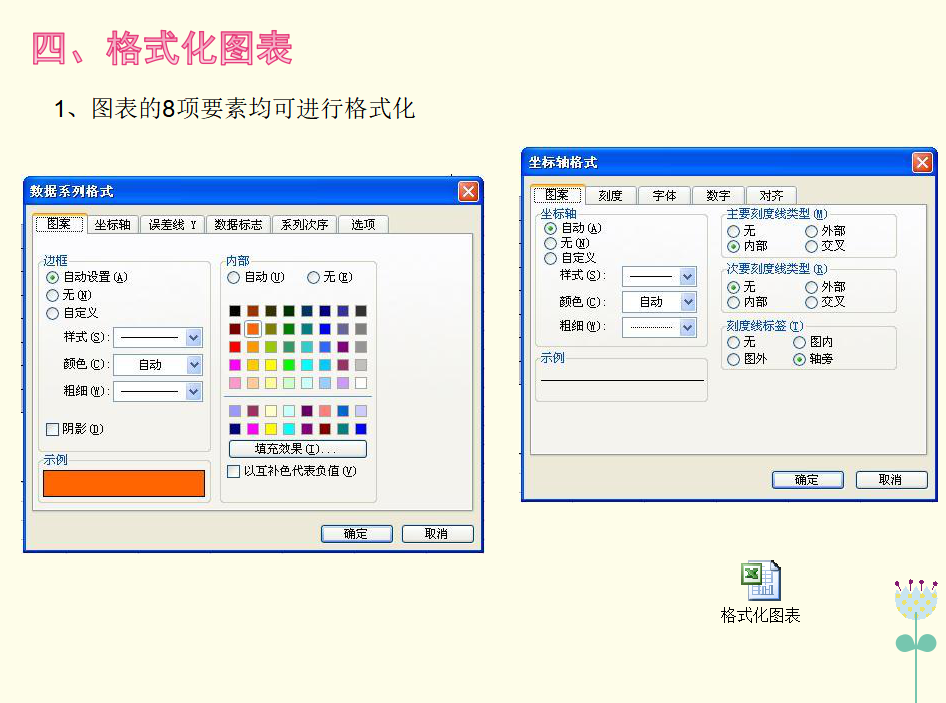The width and height of the screenshot is (946, 703).
Task: Enable the 阴影(D) shadow checkbox
Action: 52,429
